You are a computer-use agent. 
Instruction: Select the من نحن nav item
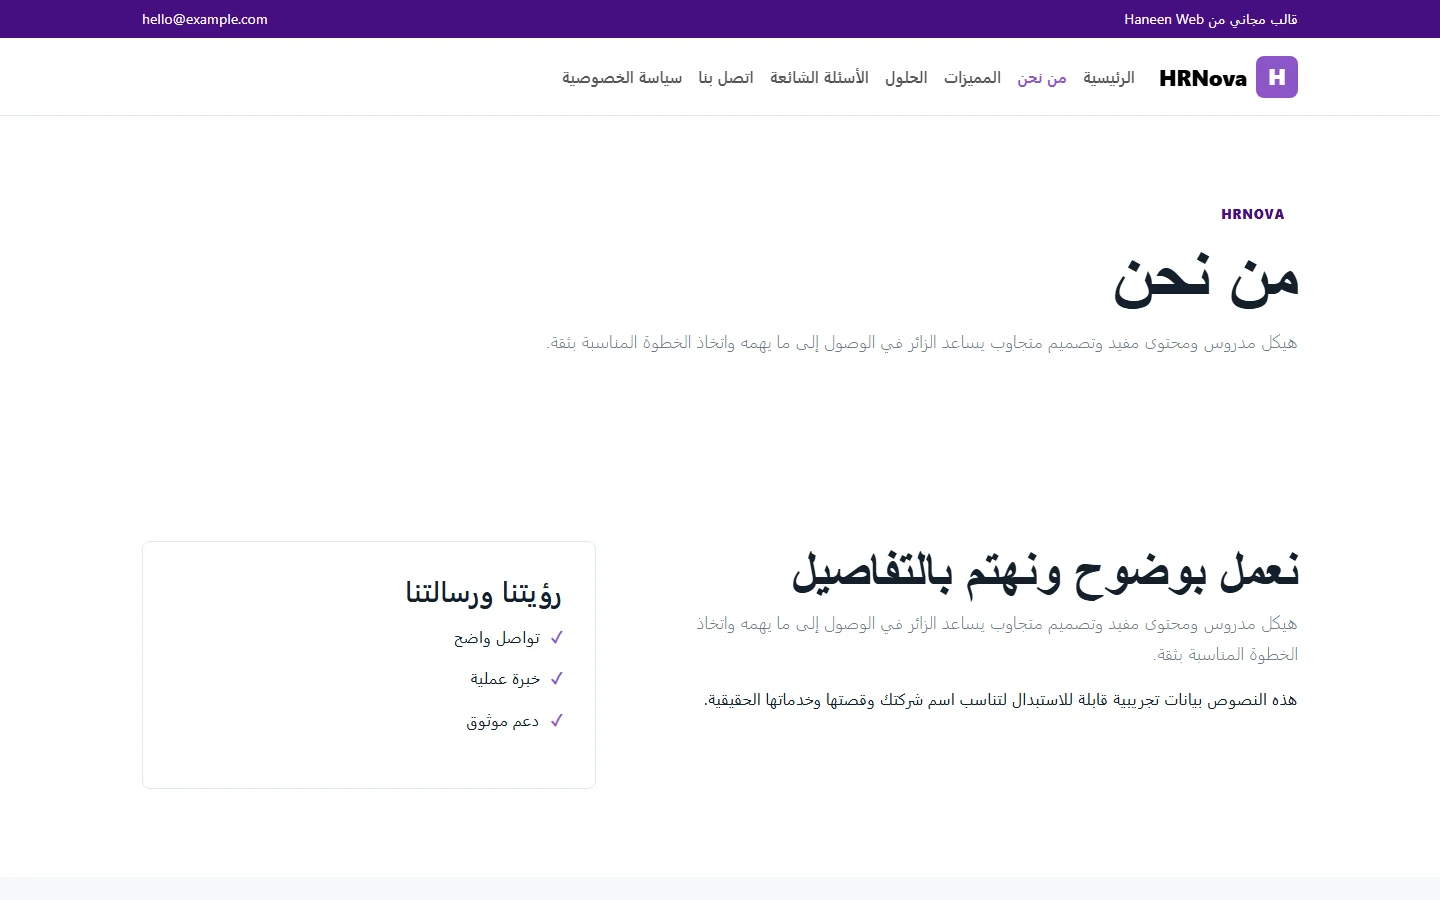point(1042,78)
